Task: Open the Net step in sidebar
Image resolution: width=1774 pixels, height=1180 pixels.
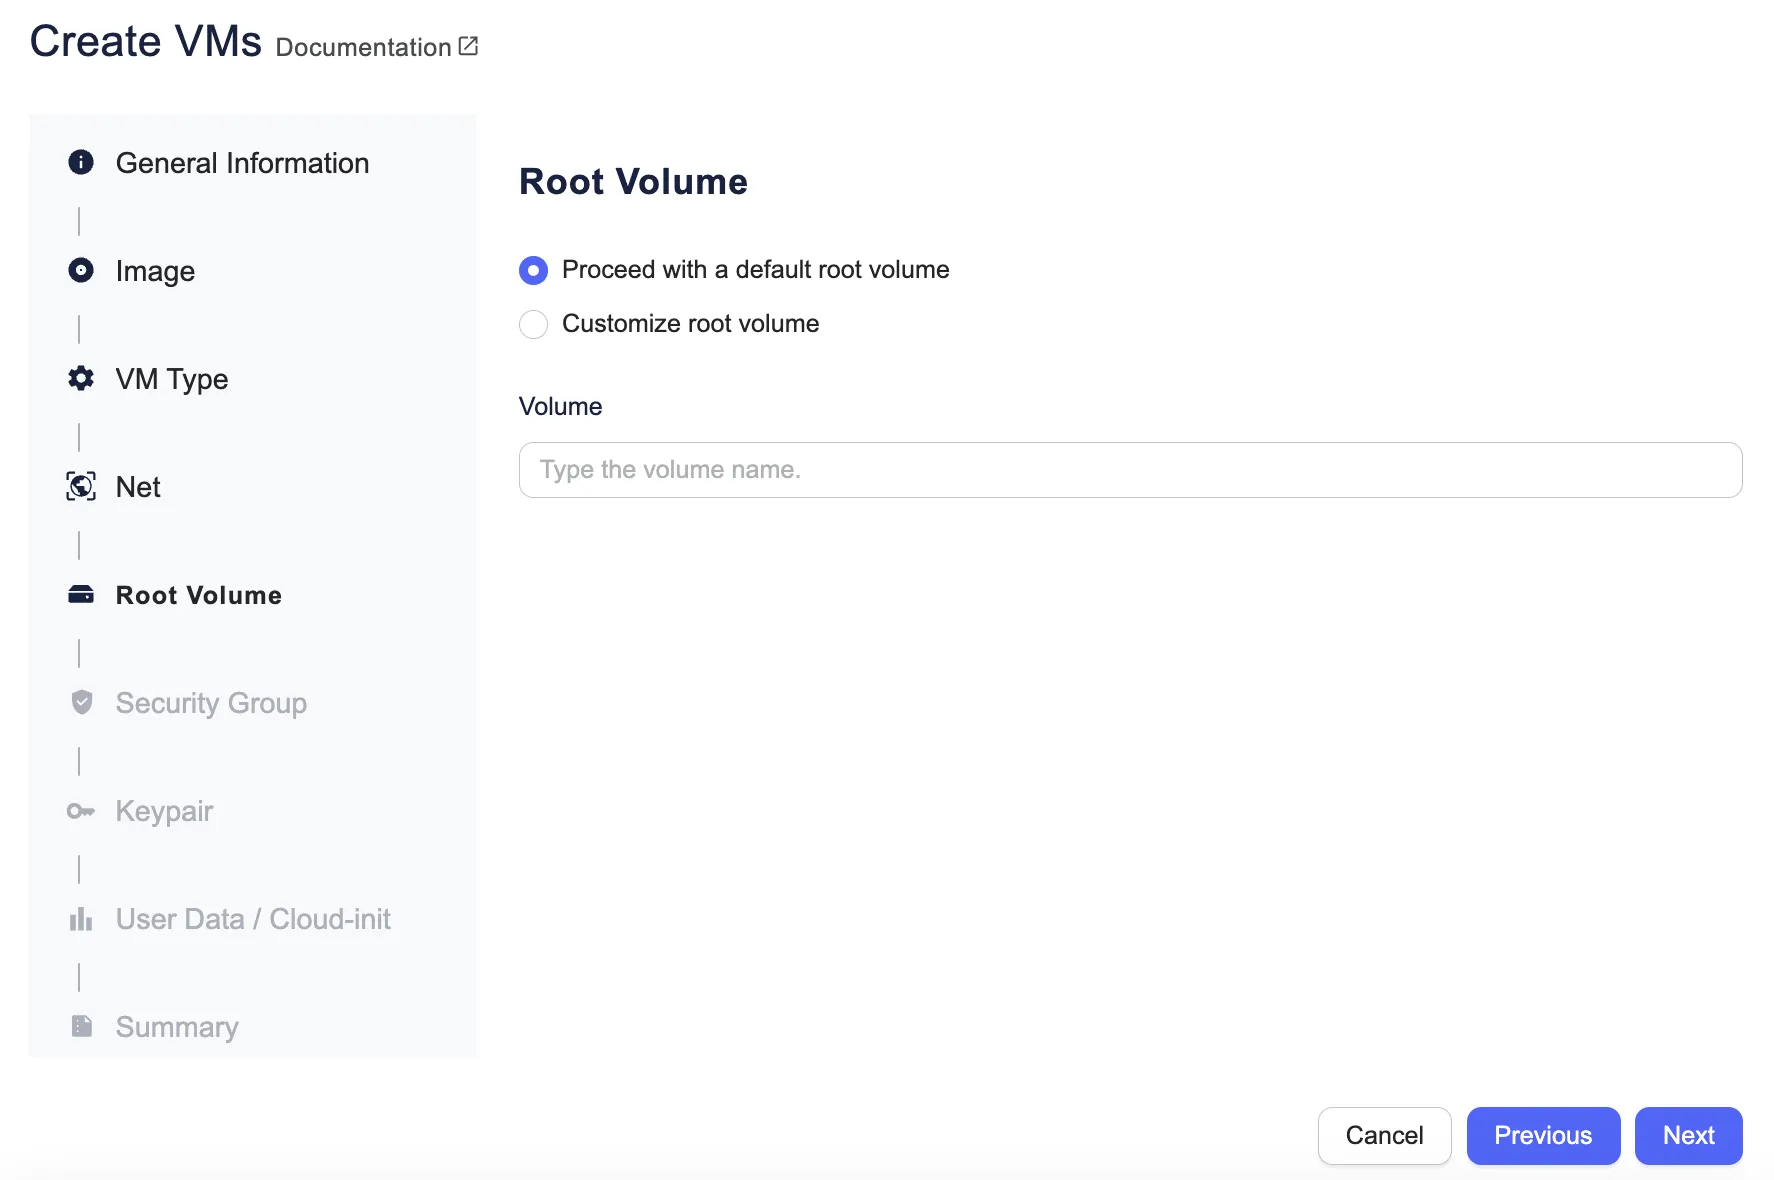Action: click(x=138, y=487)
